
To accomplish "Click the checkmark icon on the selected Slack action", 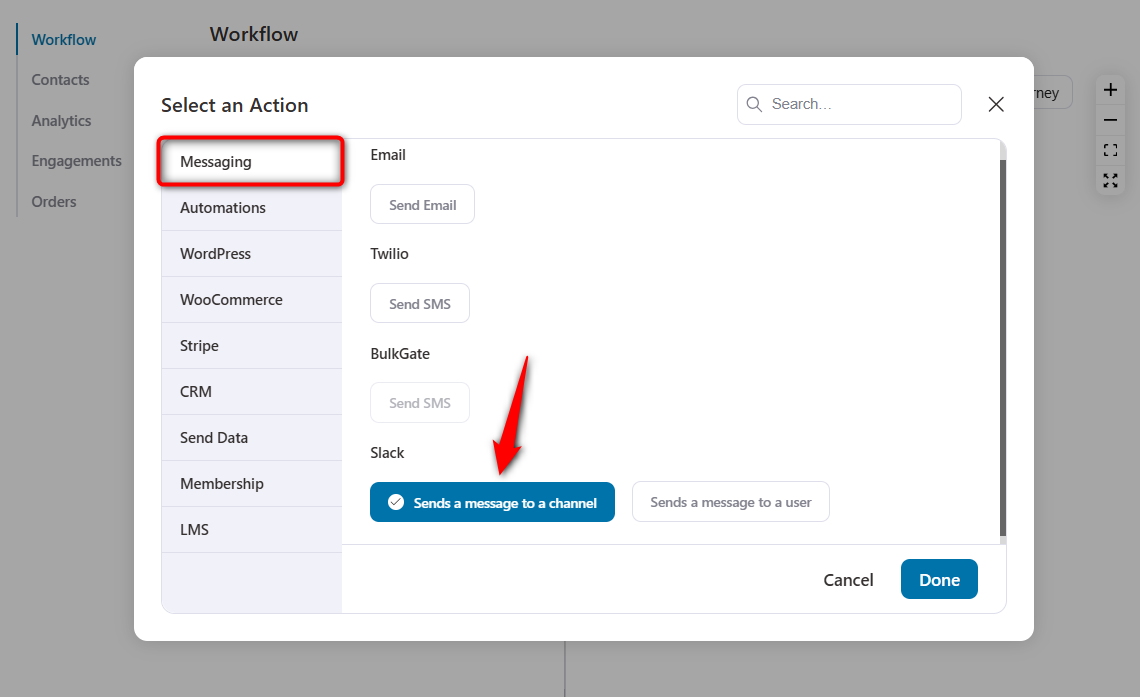I will pyautogui.click(x=398, y=502).
